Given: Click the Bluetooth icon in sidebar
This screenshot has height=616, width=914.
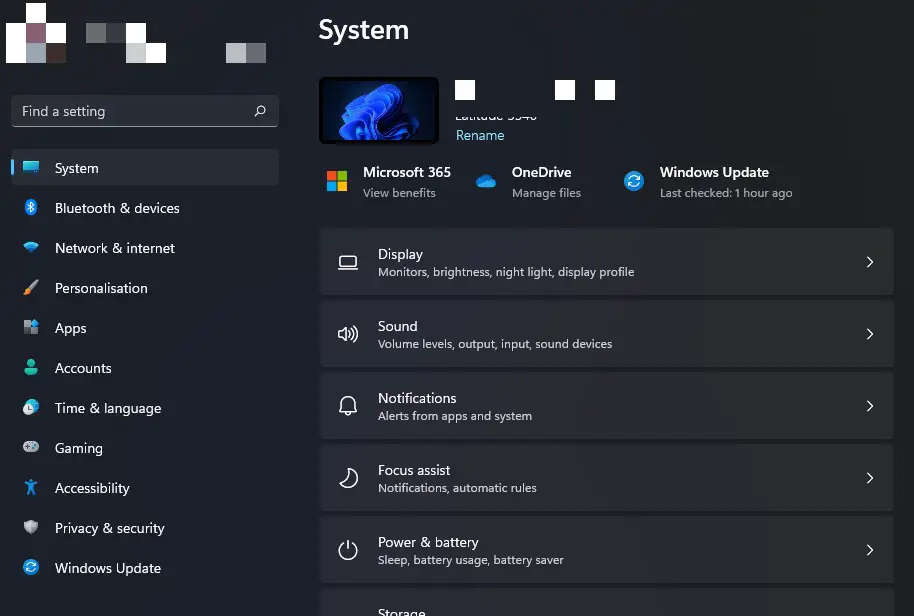Looking at the screenshot, I should (31, 207).
